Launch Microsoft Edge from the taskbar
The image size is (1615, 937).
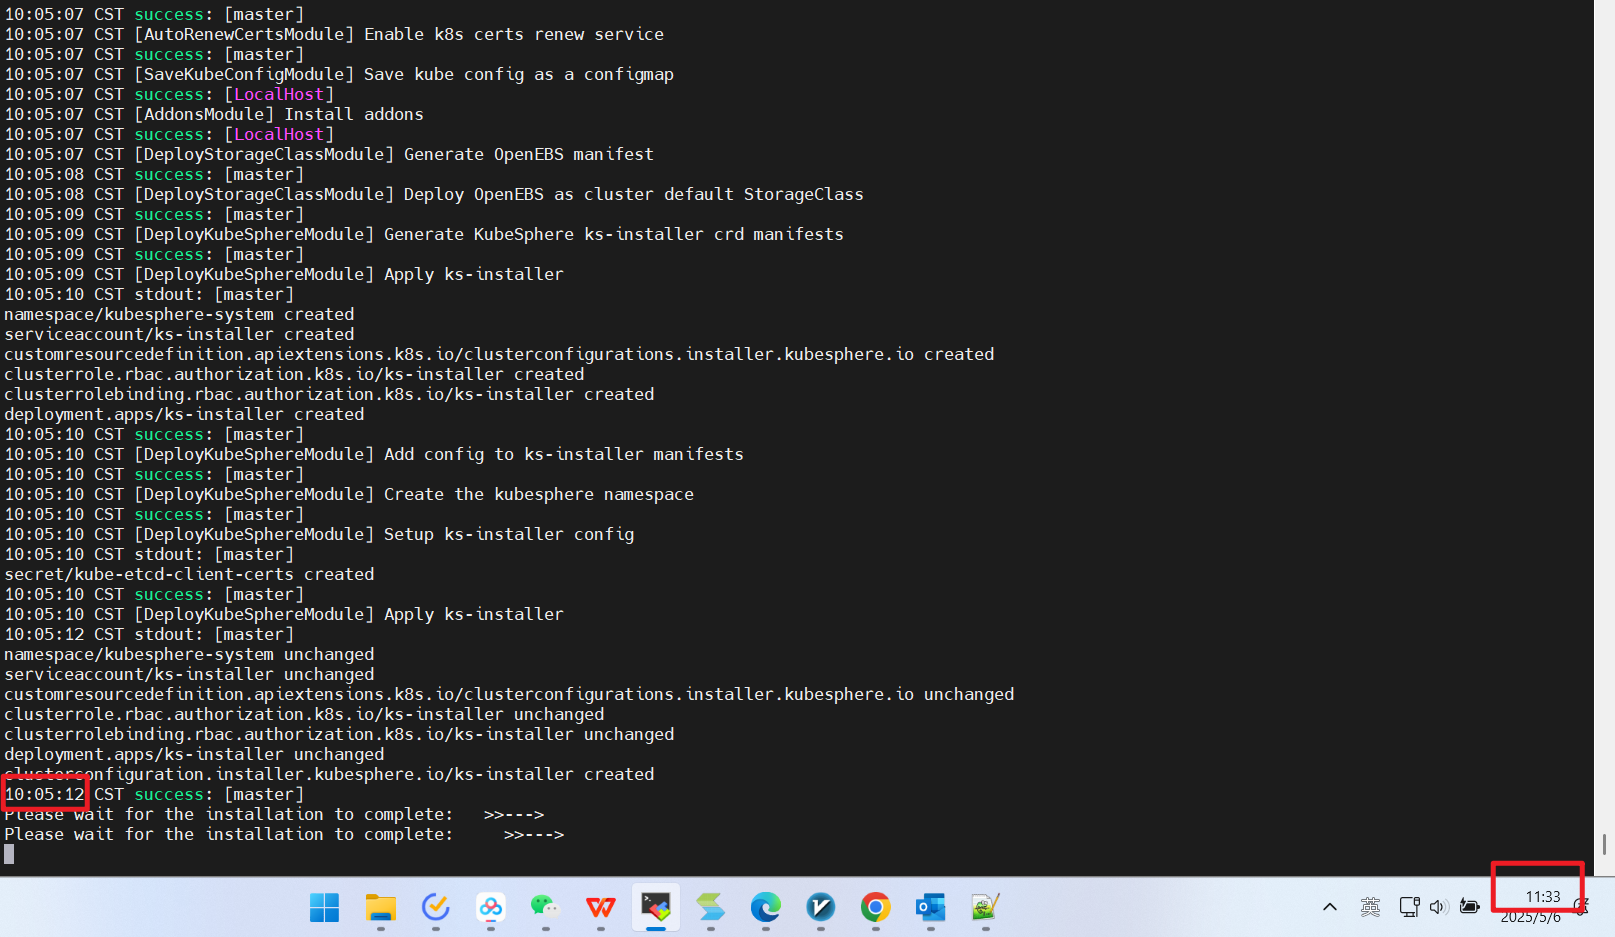coord(765,907)
